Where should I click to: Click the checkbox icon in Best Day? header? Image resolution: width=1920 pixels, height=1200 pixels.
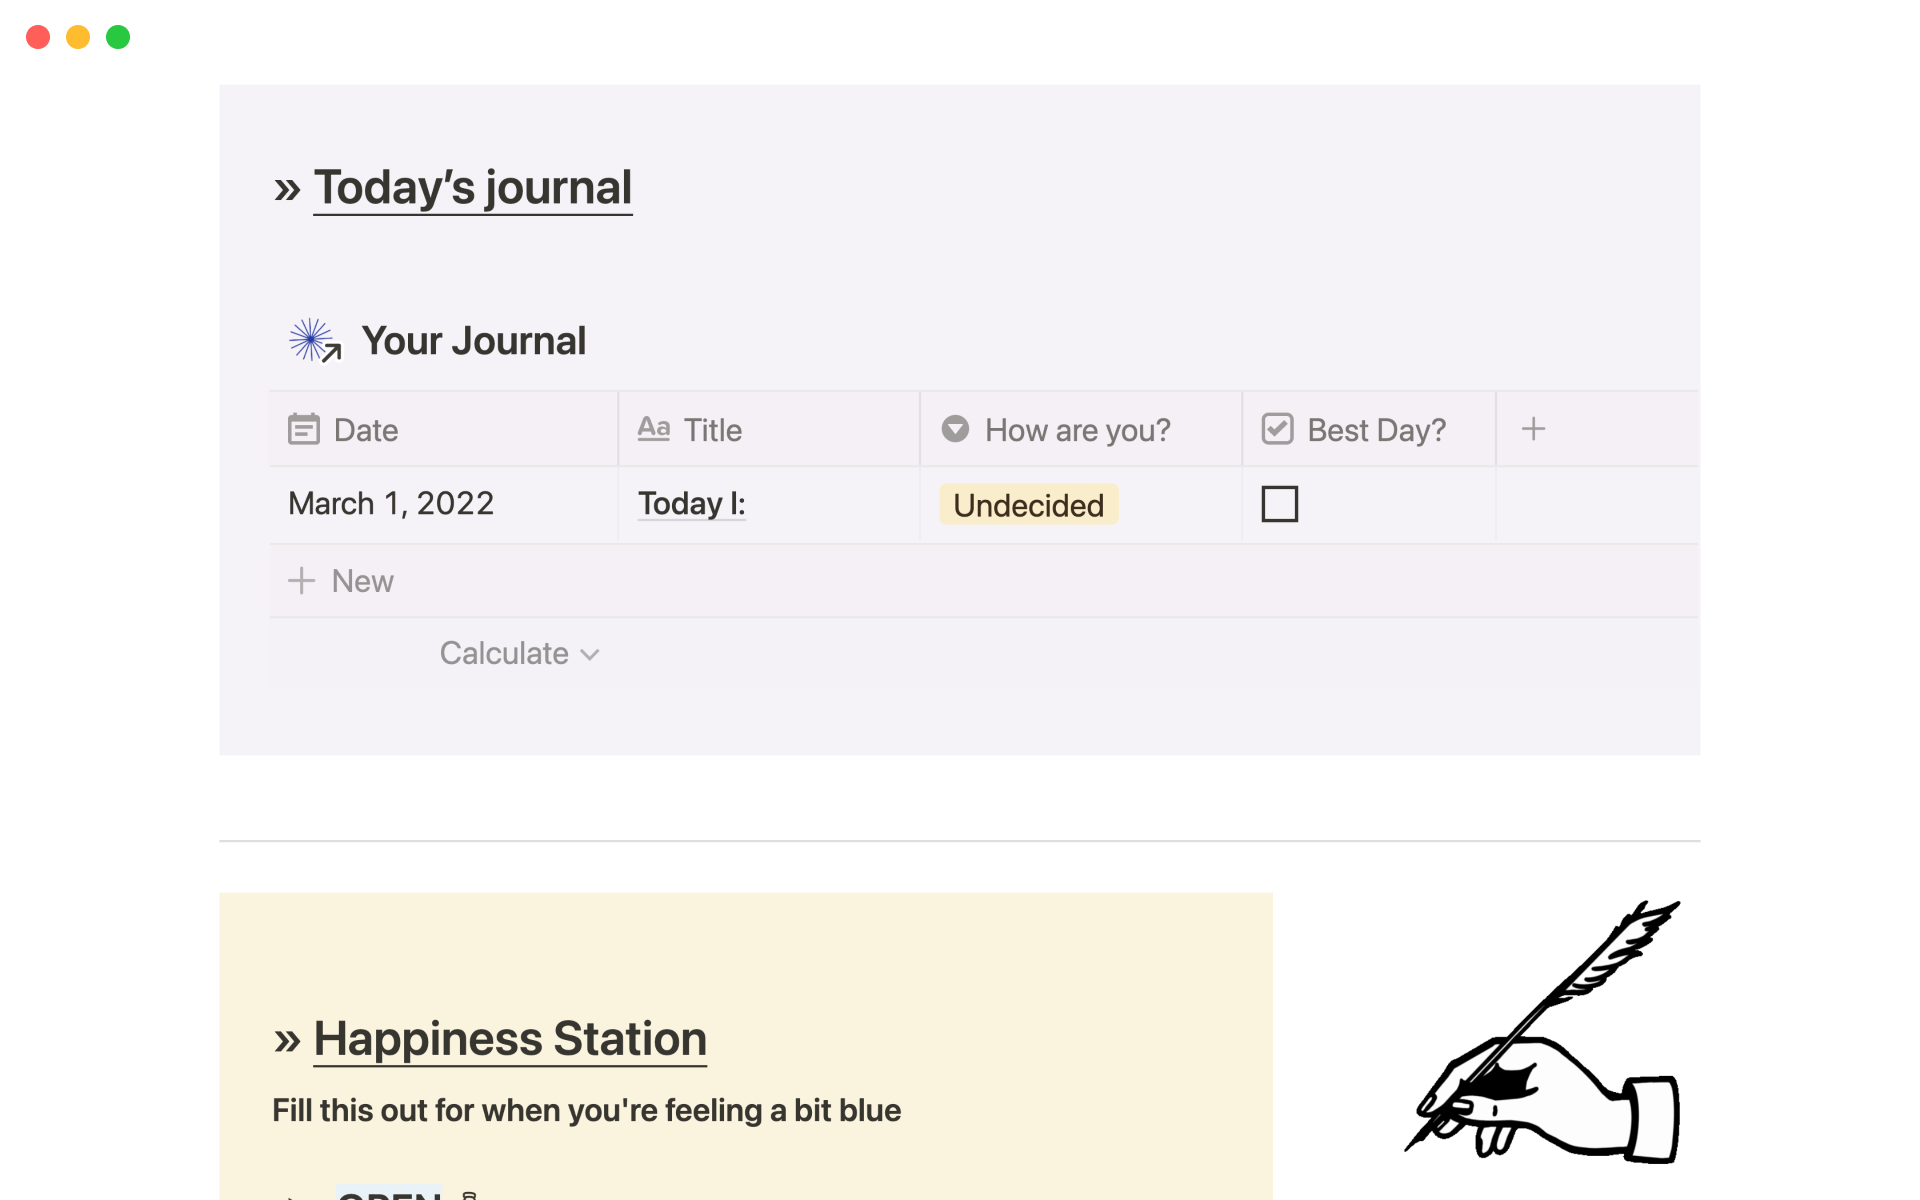click(x=1277, y=429)
